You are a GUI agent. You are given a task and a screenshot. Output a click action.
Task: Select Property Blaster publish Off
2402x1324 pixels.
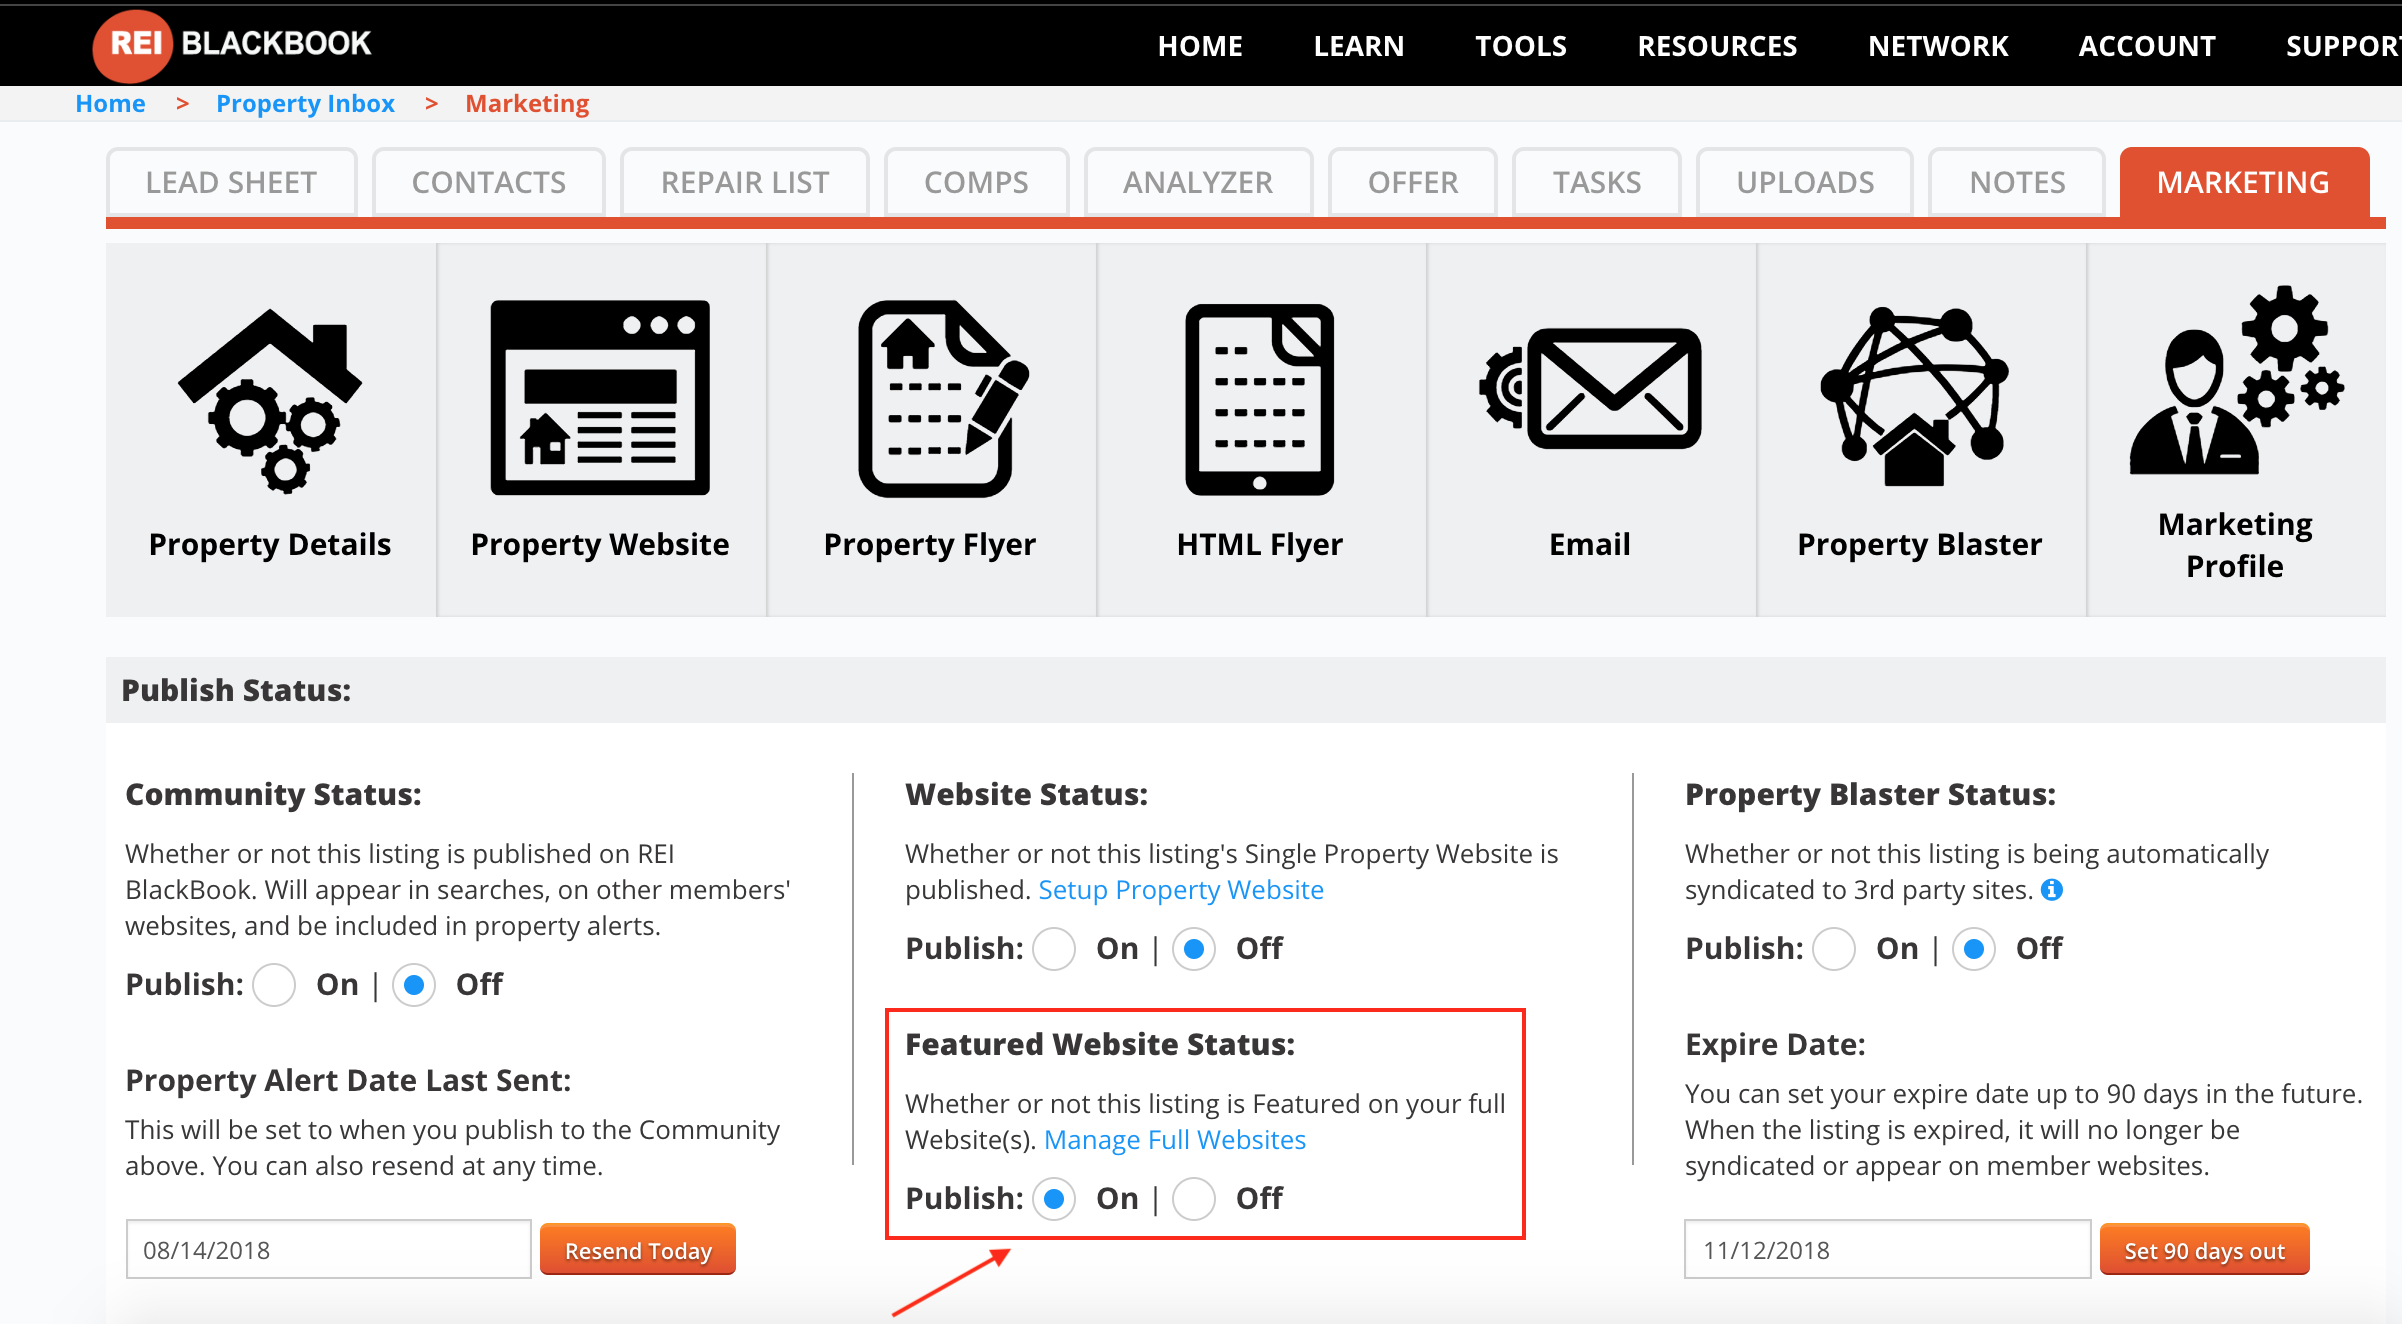tap(1974, 949)
